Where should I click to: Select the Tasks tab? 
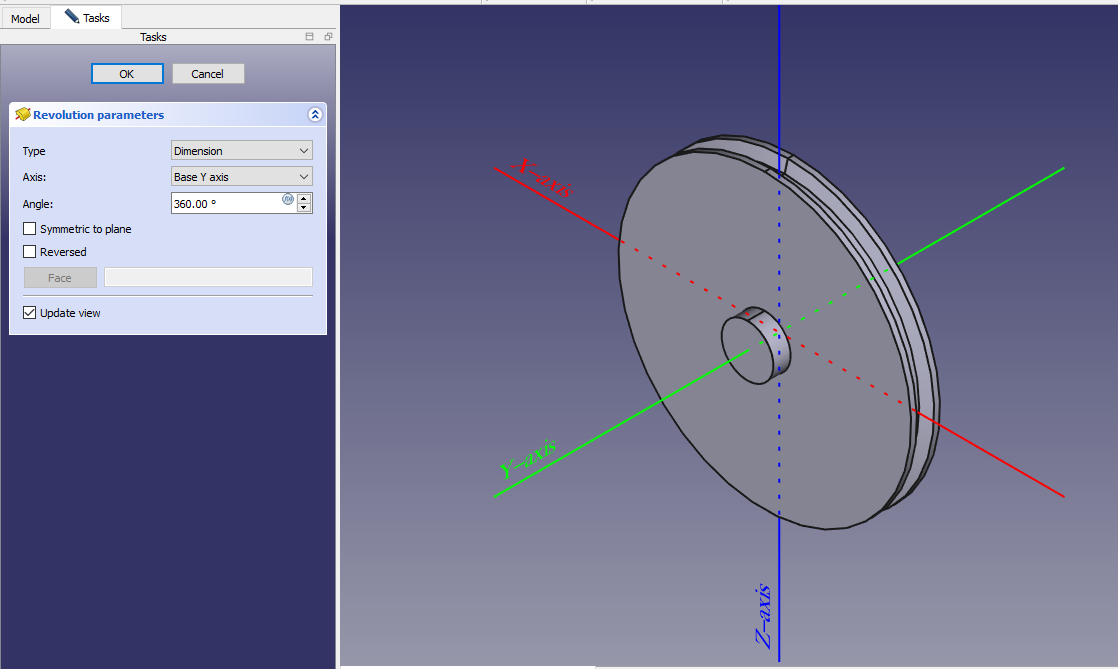point(87,17)
